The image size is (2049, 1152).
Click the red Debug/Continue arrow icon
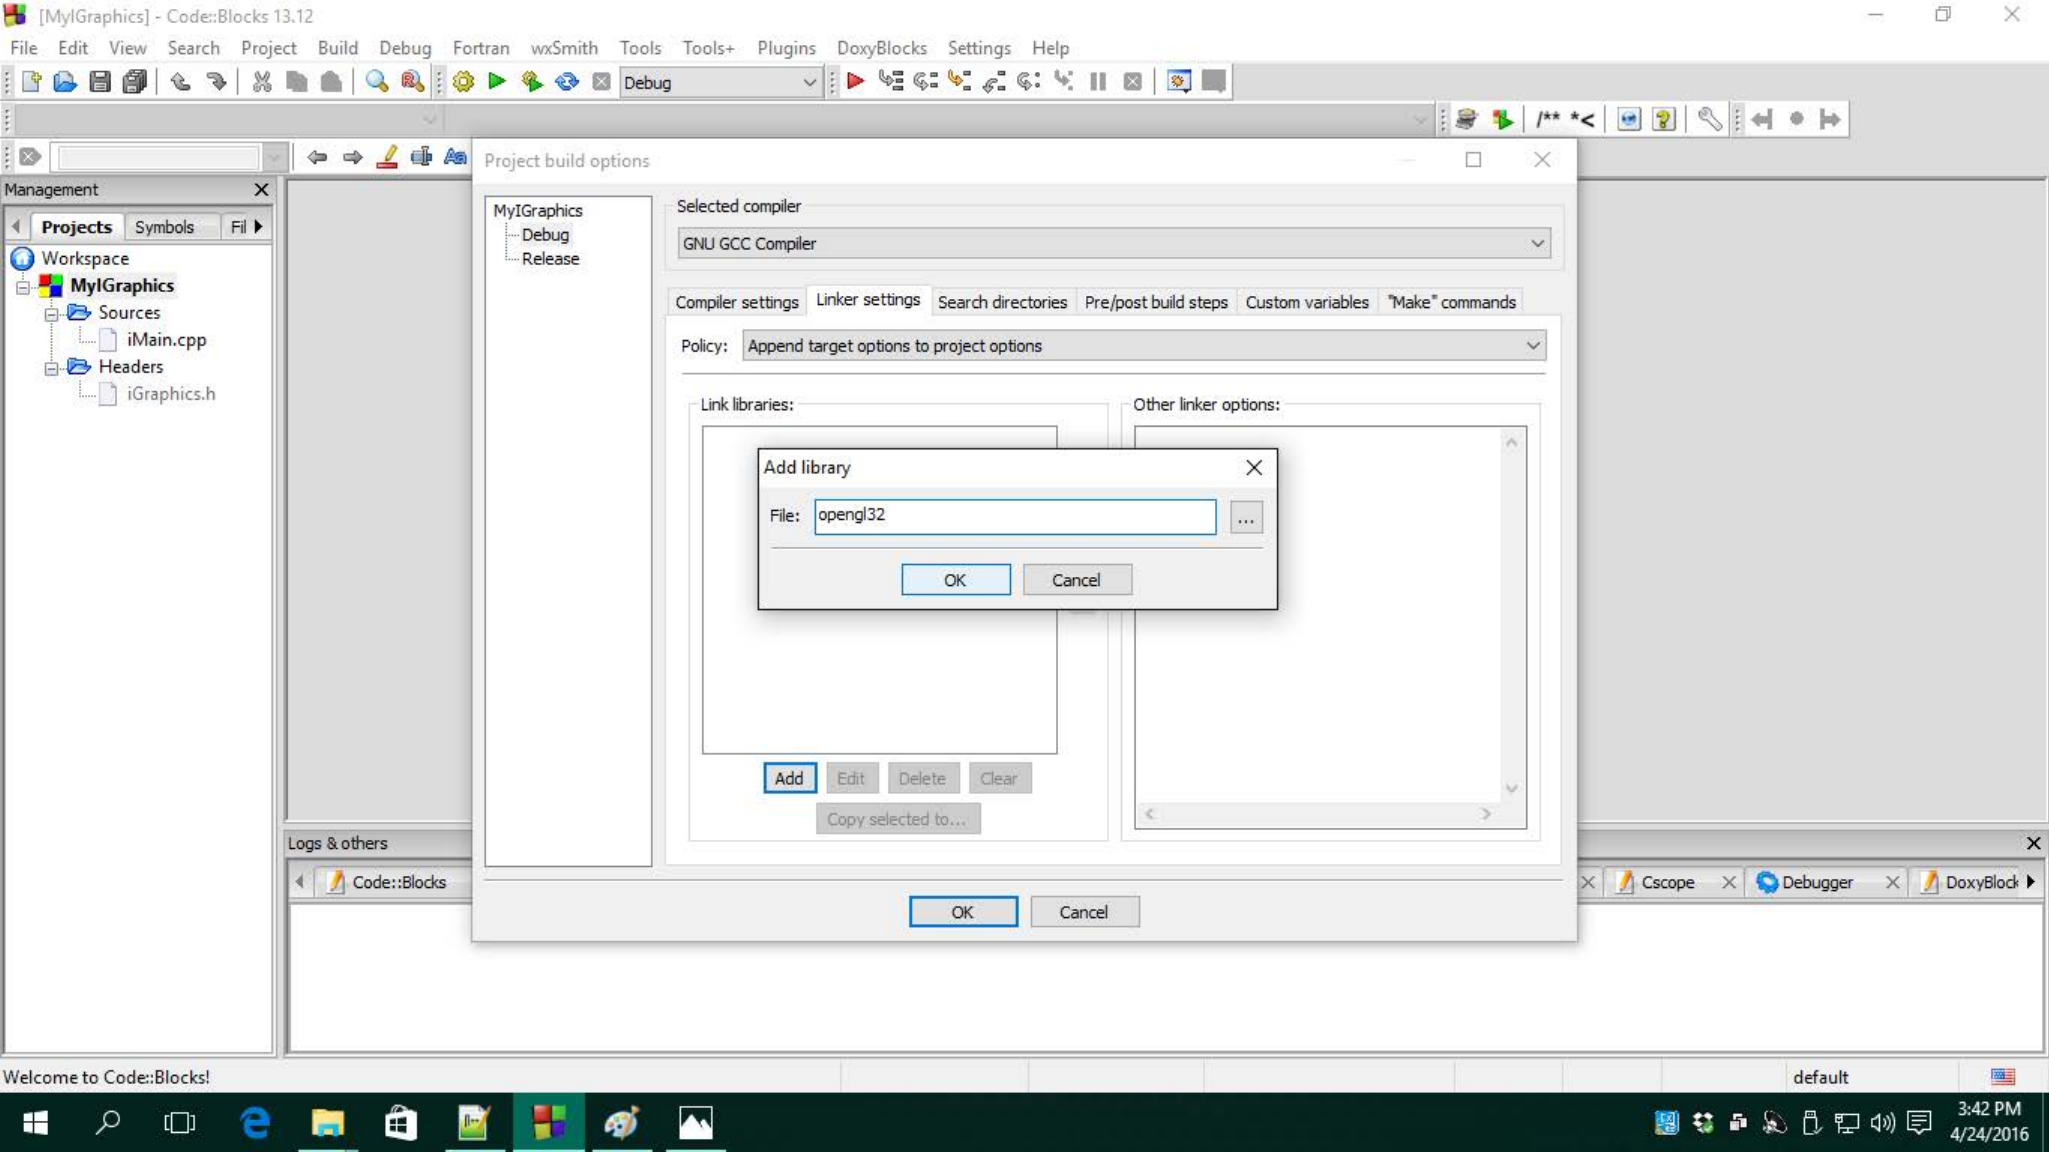(855, 82)
